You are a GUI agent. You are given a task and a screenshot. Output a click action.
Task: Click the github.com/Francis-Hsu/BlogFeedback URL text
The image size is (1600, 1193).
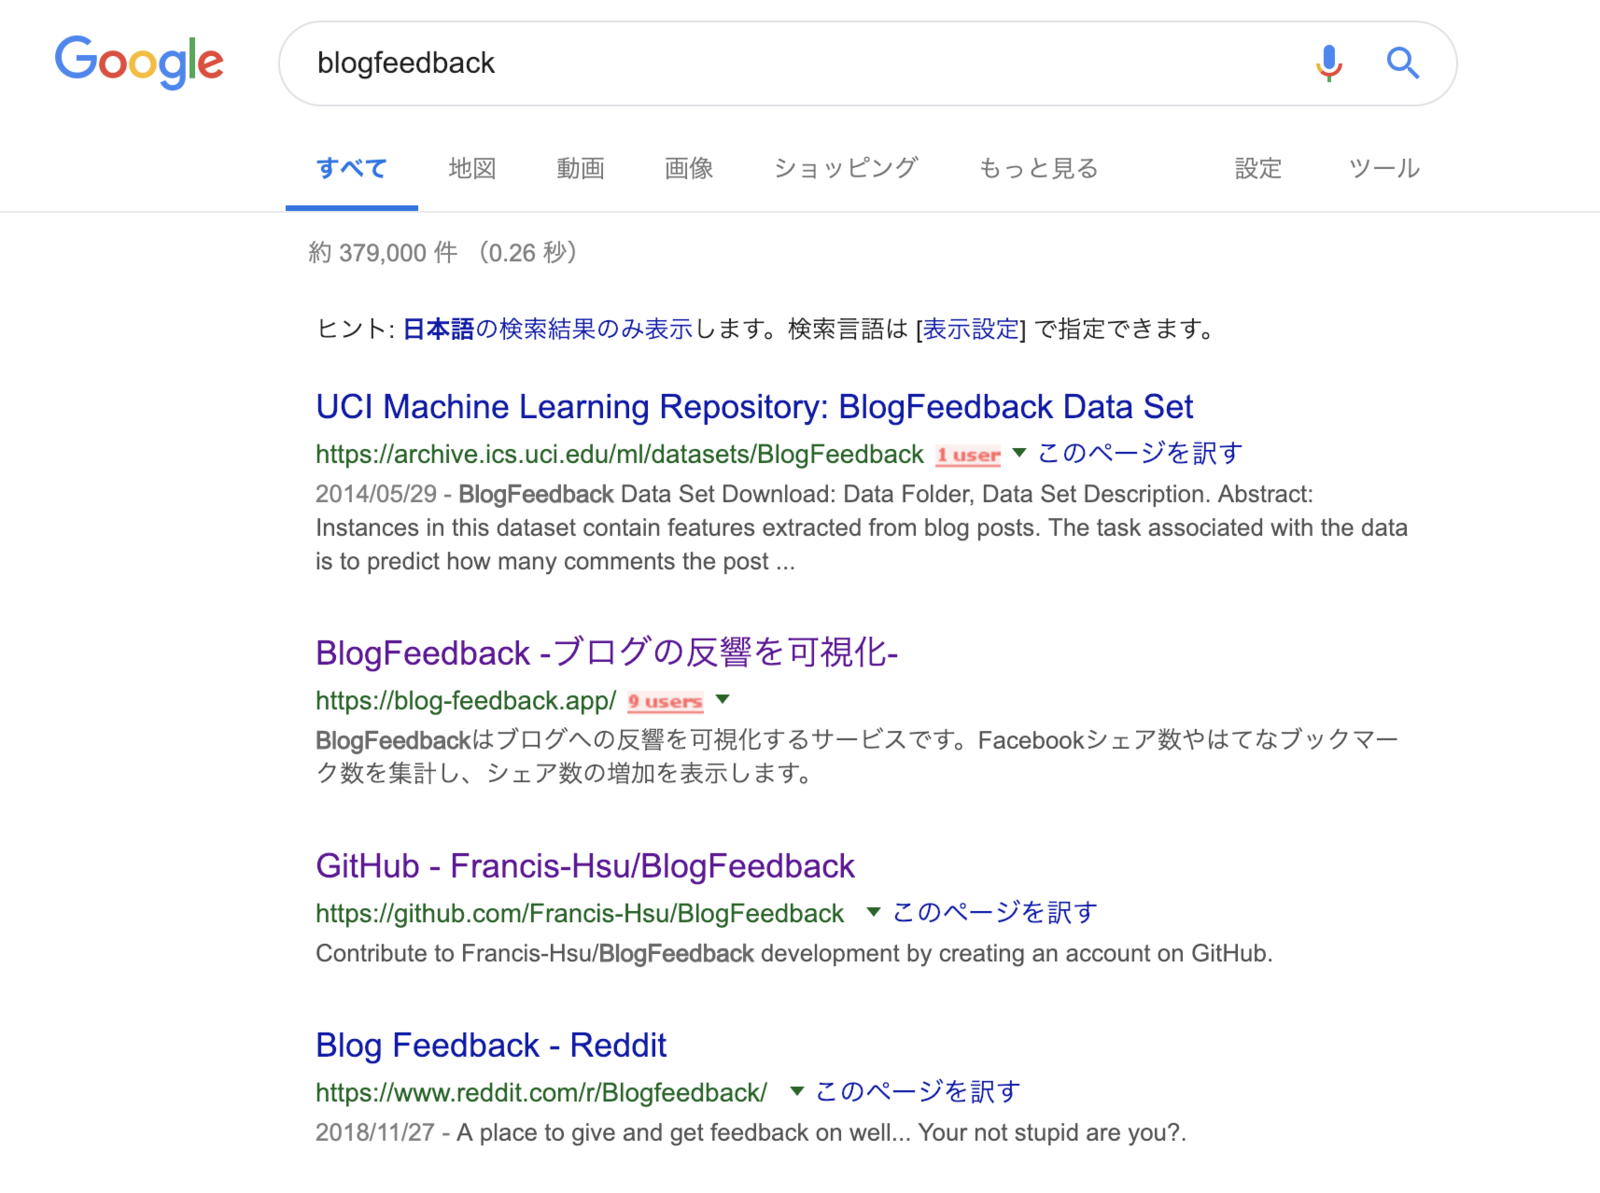tap(580, 913)
